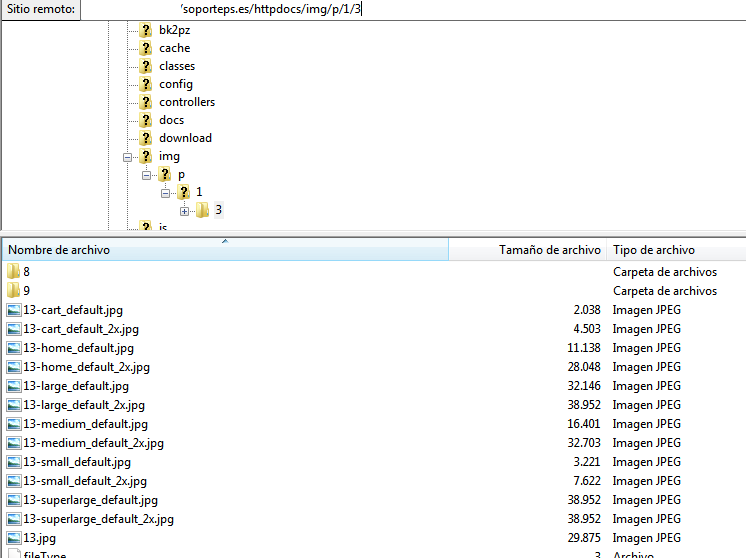
Task: Select controllers in the remote tree
Action: (x=187, y=102)
